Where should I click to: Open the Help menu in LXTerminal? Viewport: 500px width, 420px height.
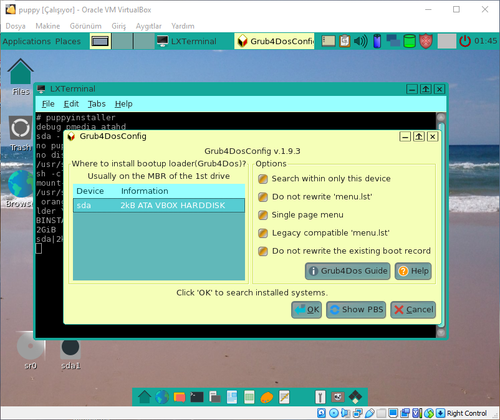point(124,104)
